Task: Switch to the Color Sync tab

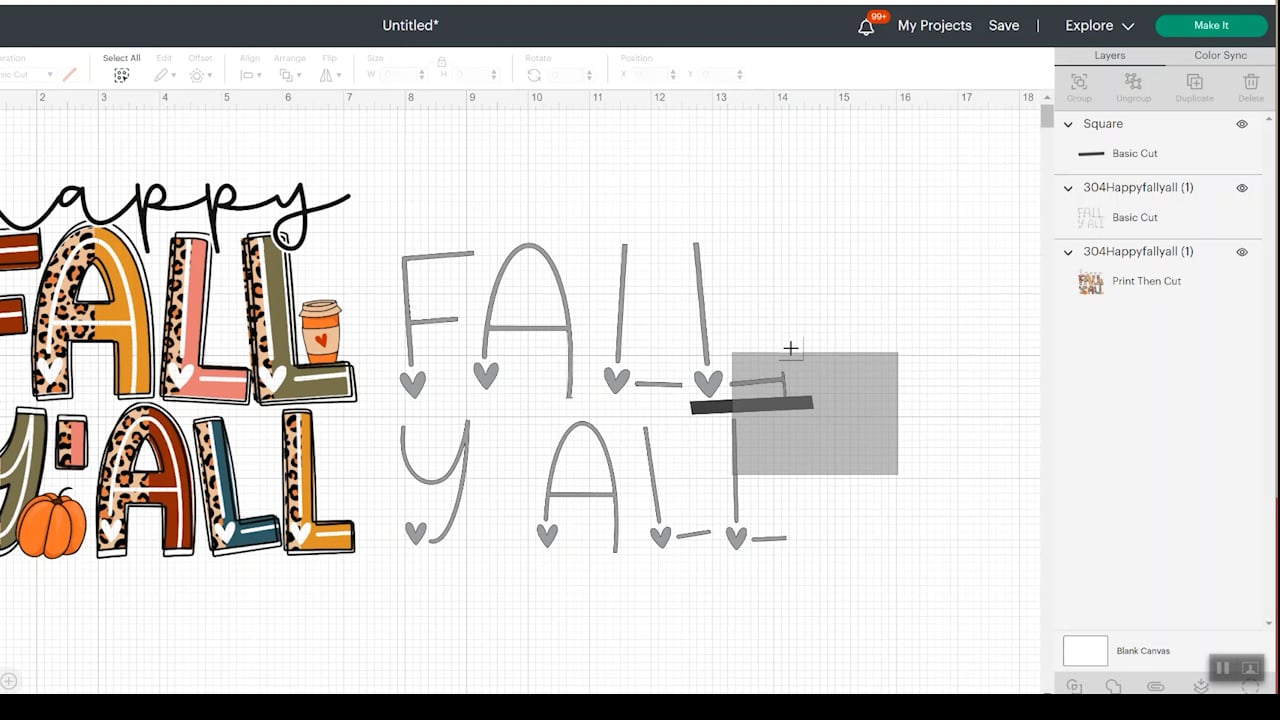Action: tap(1220, 56)
